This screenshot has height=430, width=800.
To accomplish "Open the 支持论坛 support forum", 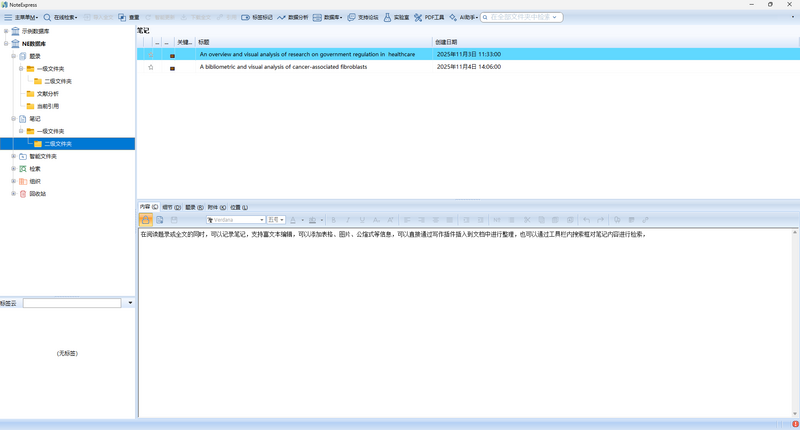I will [363, 17].
